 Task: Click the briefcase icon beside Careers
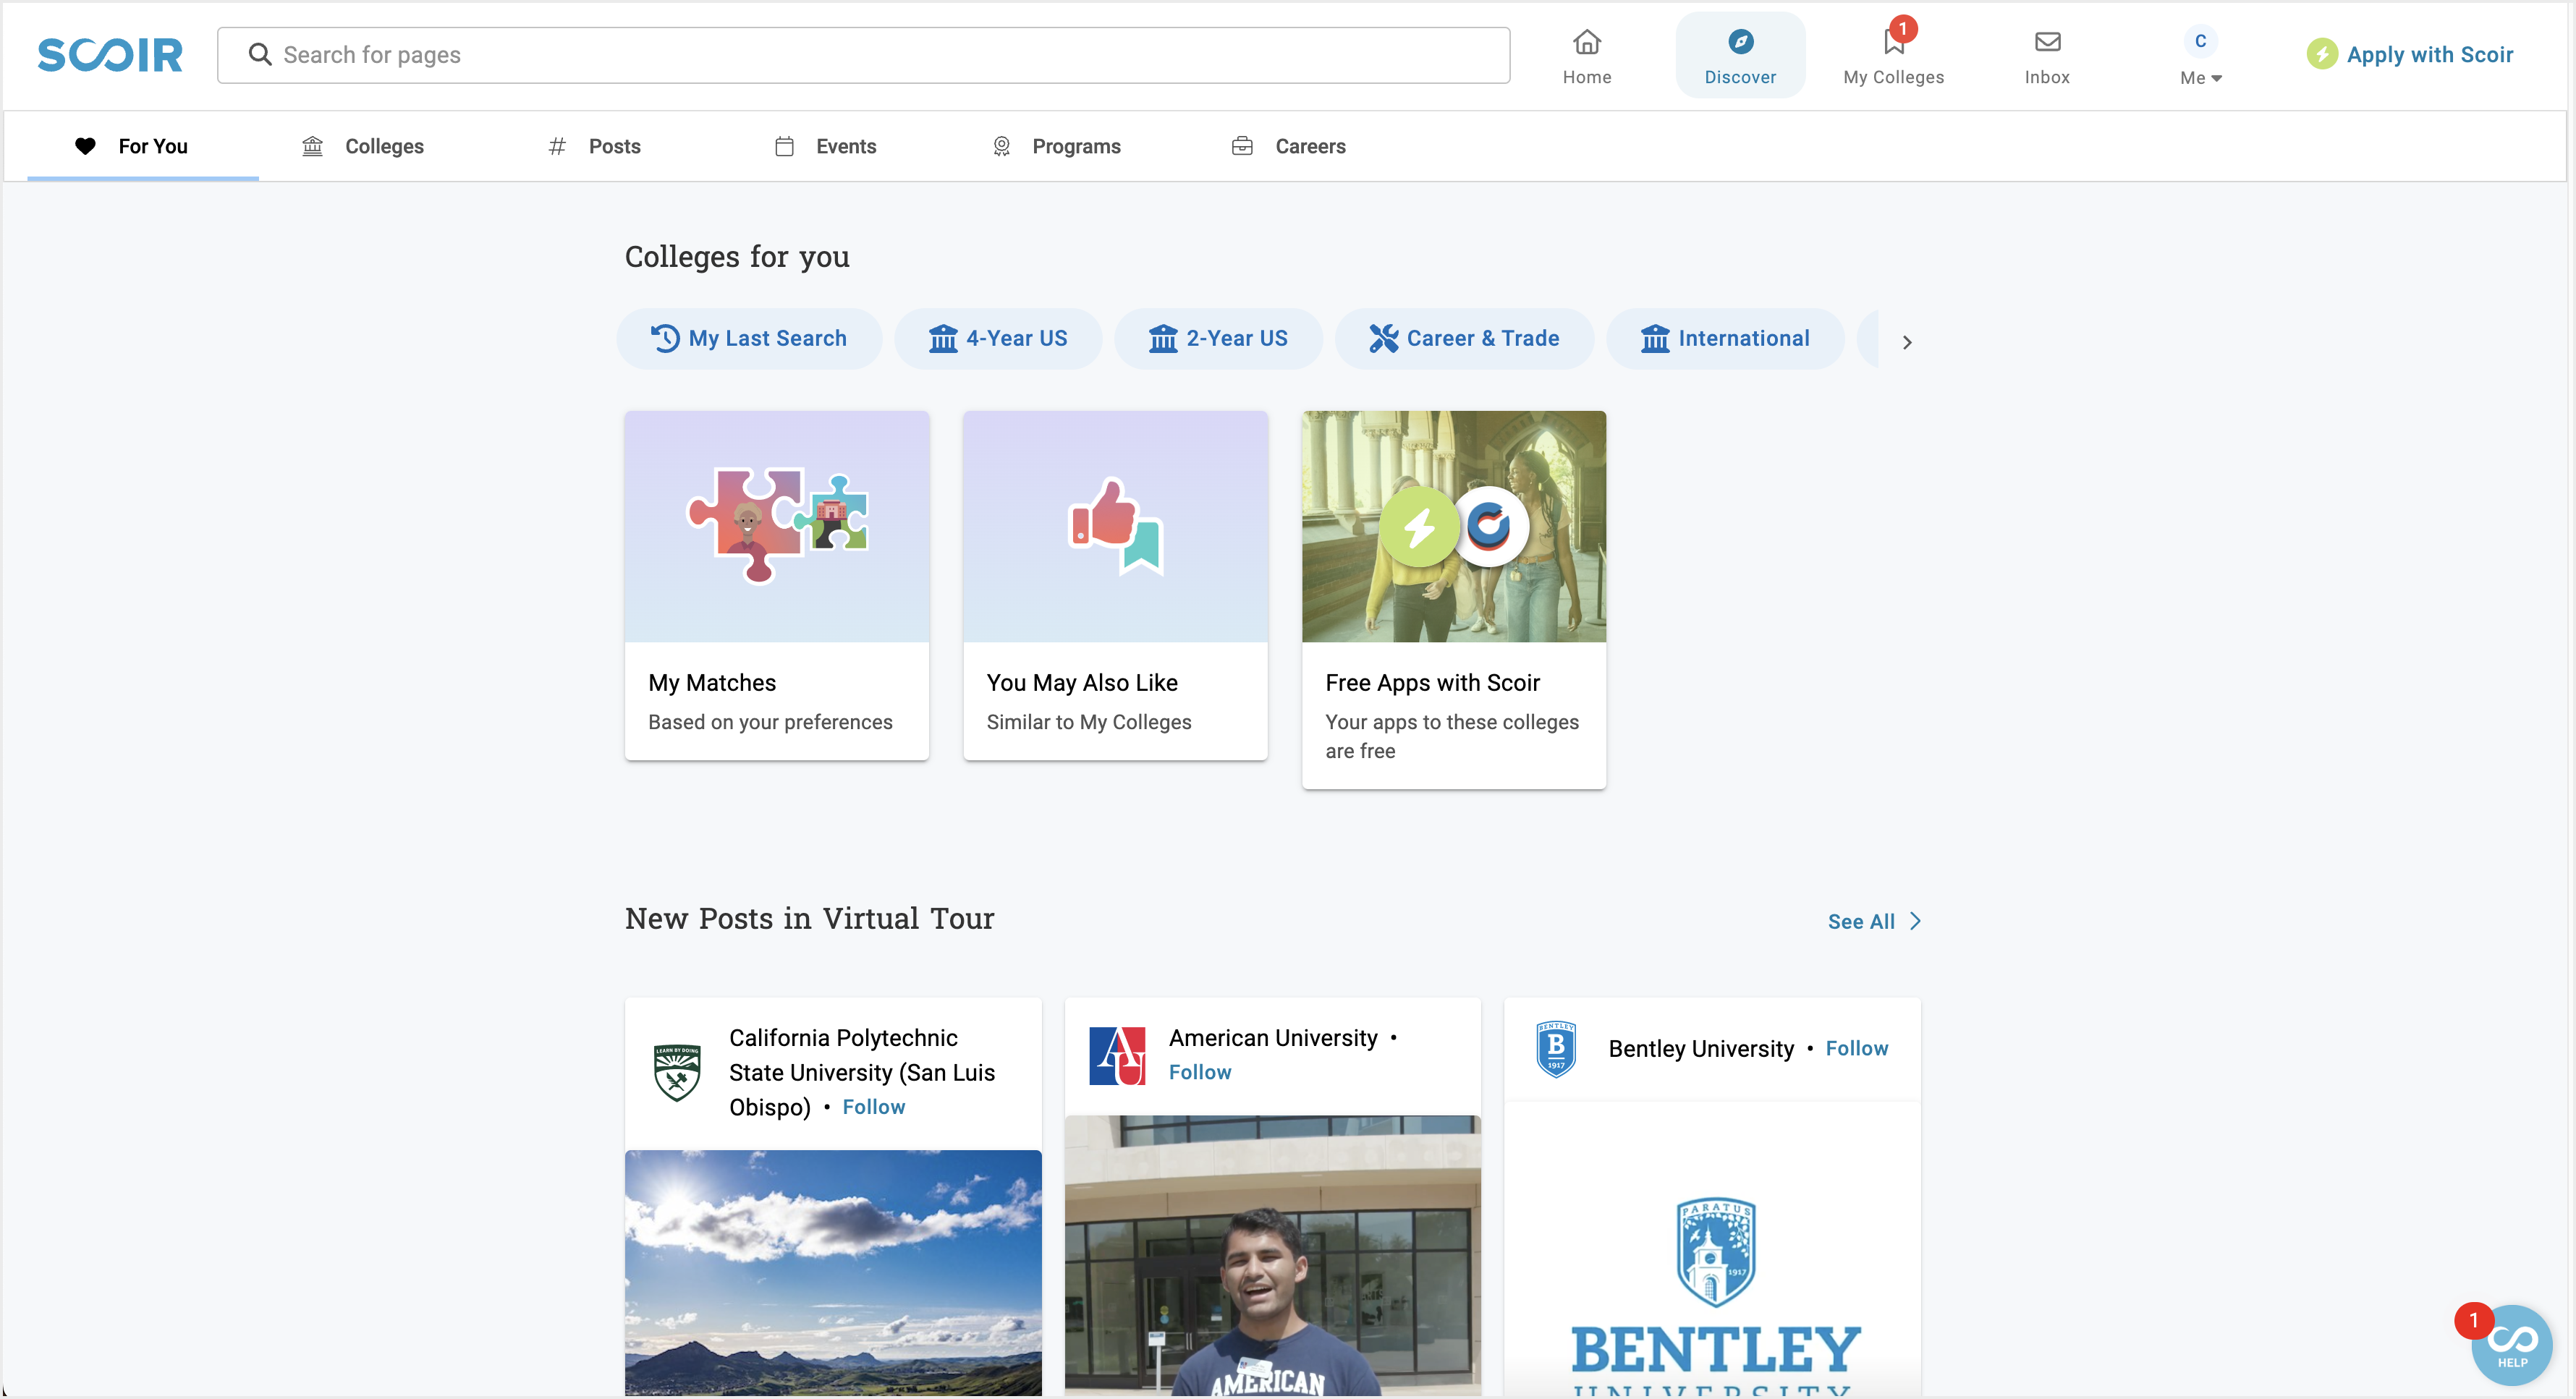click(1242, 146)
